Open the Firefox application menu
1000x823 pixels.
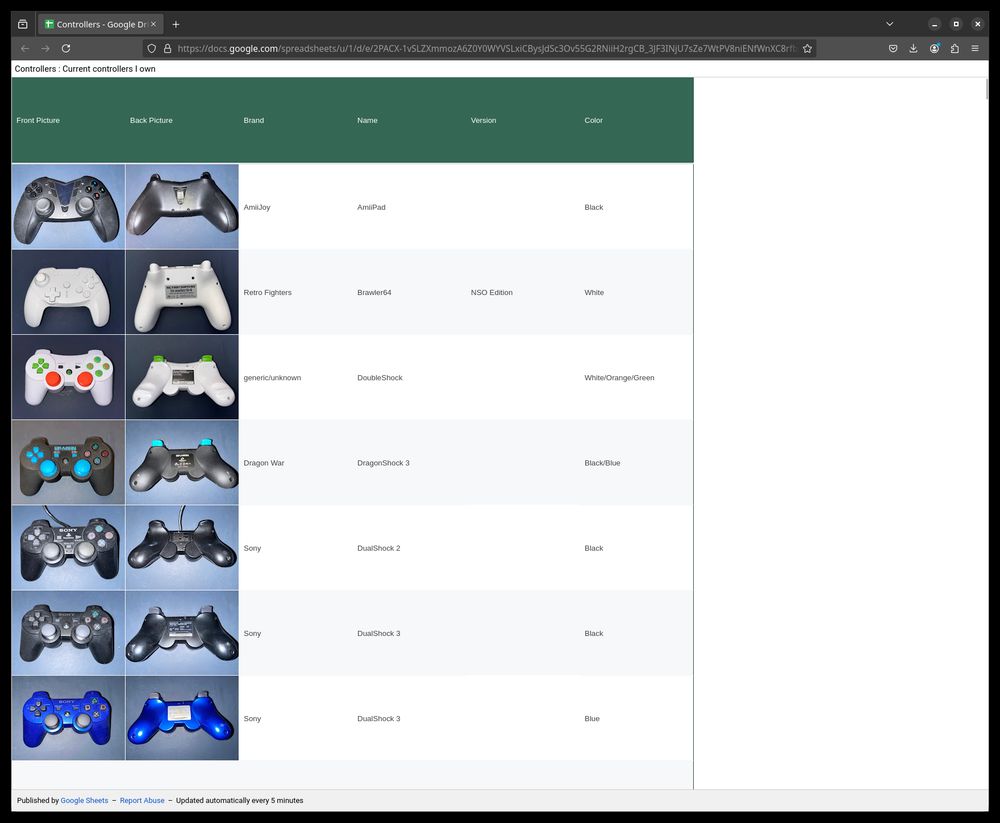(975, 48)
